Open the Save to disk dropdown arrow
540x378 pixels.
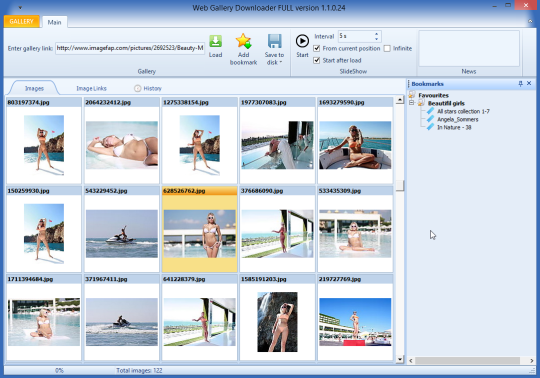pyautogui.click(x=281, y=62)
